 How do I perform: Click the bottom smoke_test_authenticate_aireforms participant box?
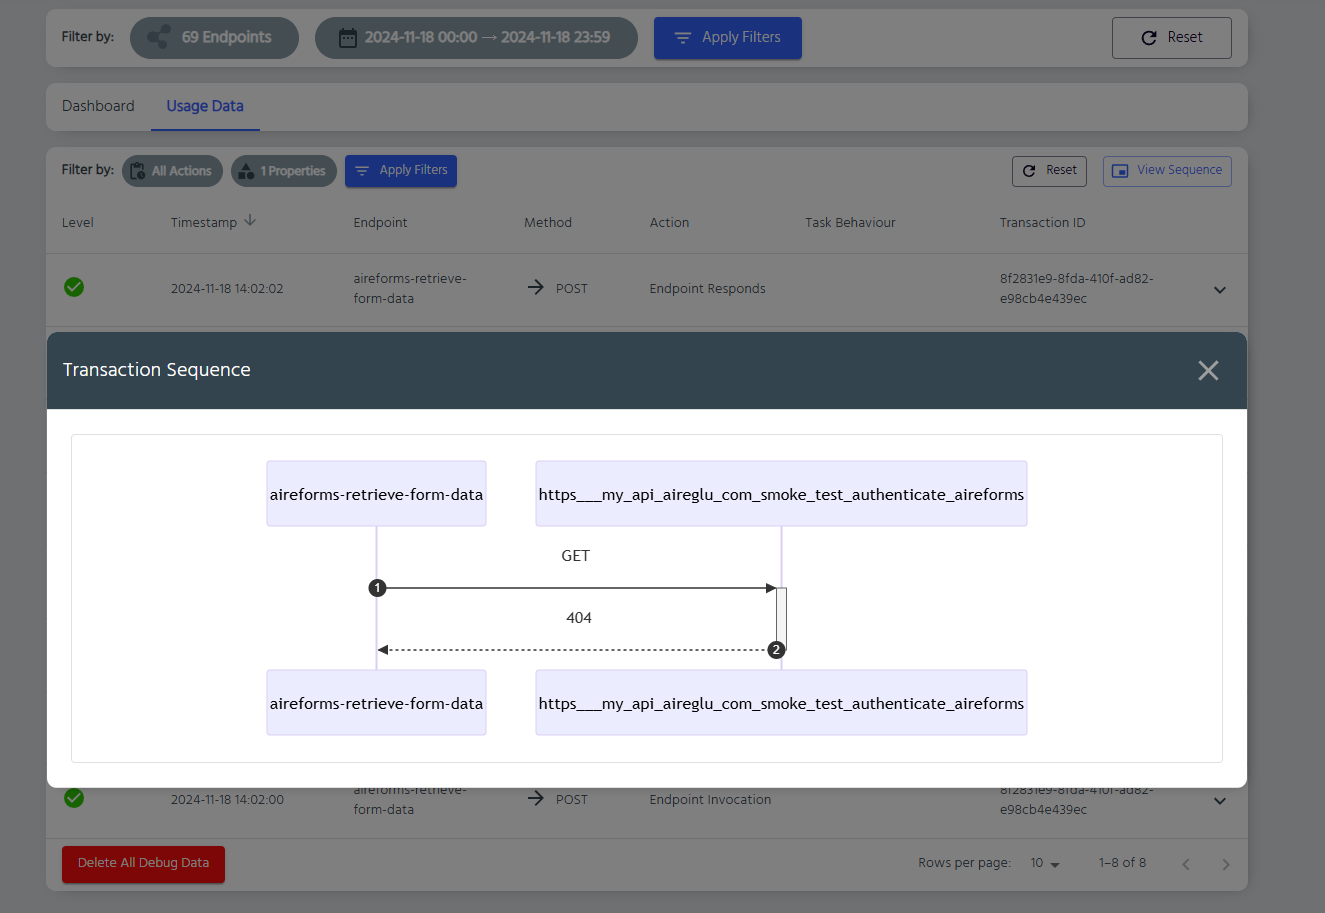tap(781, 703)
